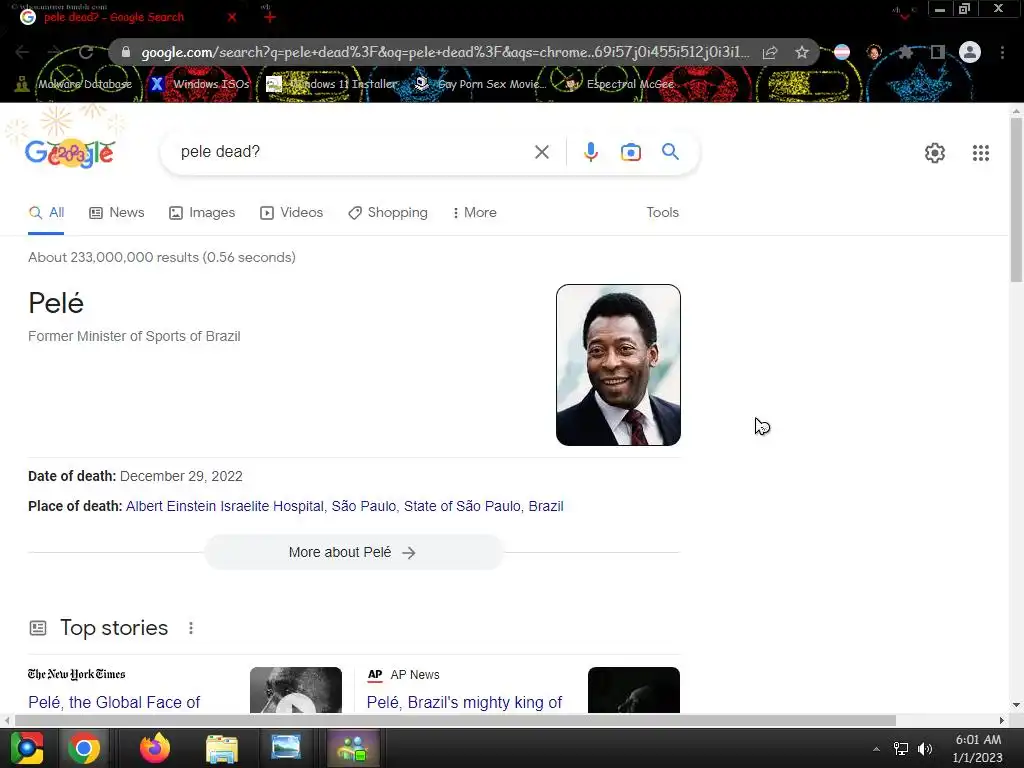Screen dimensions: 1024x768
Task: Show hidden system tray icons arrow
Action: click(876, 749)
